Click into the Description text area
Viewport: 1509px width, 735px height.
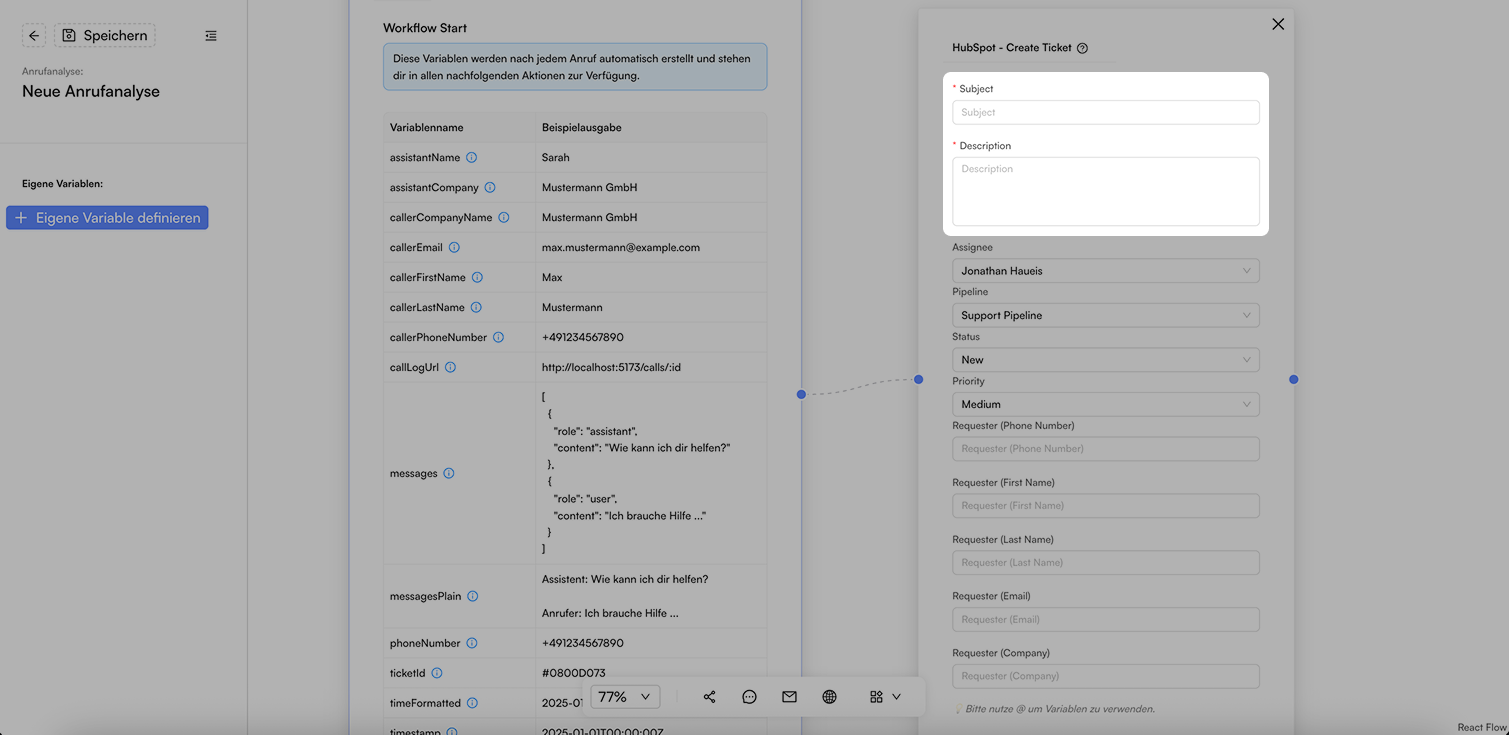pos(1106,191)
